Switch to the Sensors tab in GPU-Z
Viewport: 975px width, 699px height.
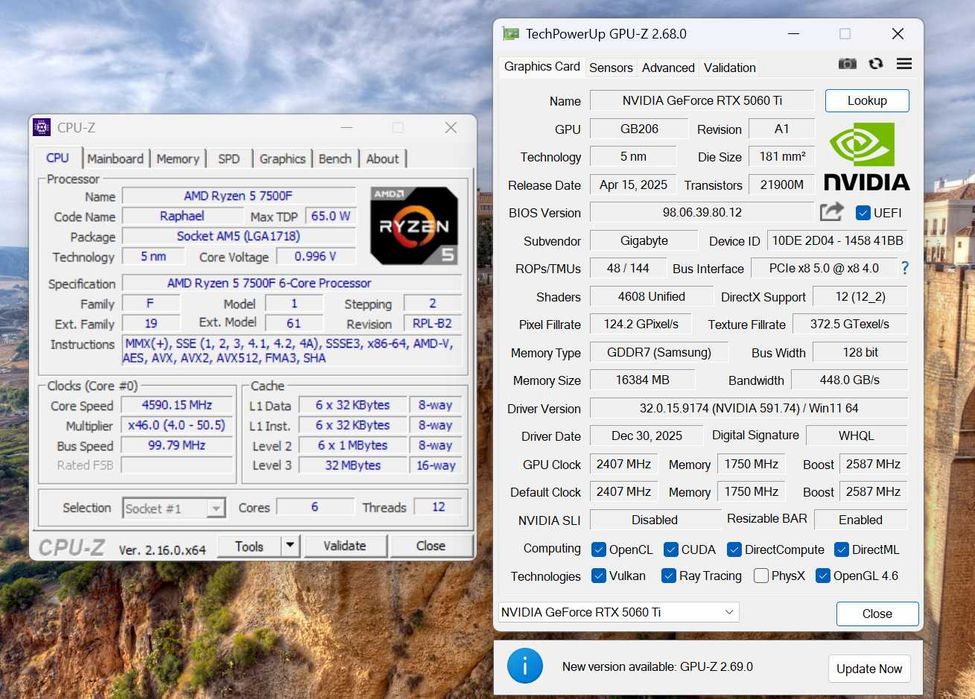point(611,67)
